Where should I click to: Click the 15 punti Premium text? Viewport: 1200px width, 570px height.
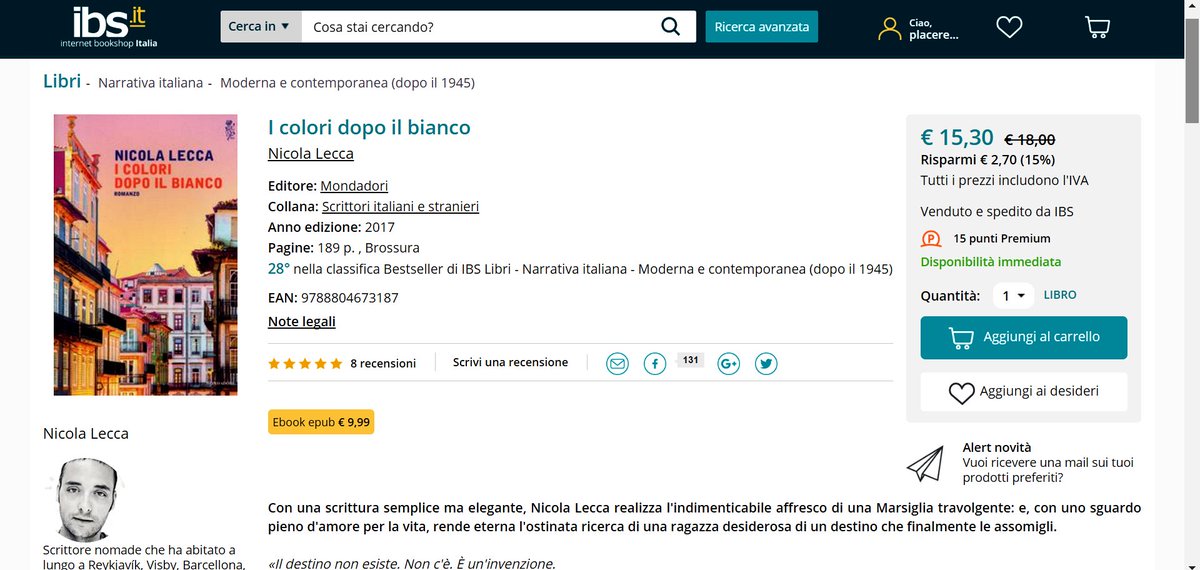point(1002,239)
